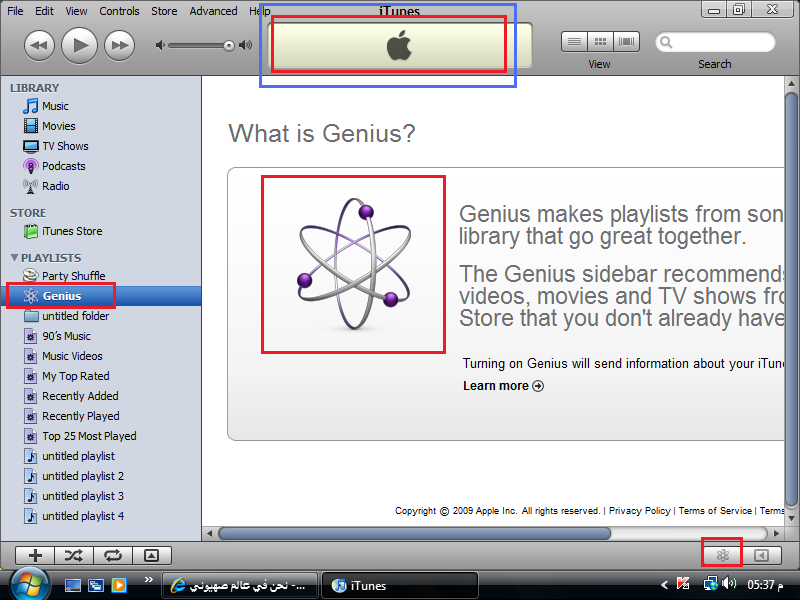Screen dimensions: 800x600
Task: Open TV Shows in the library
Action: pos(56,146)
